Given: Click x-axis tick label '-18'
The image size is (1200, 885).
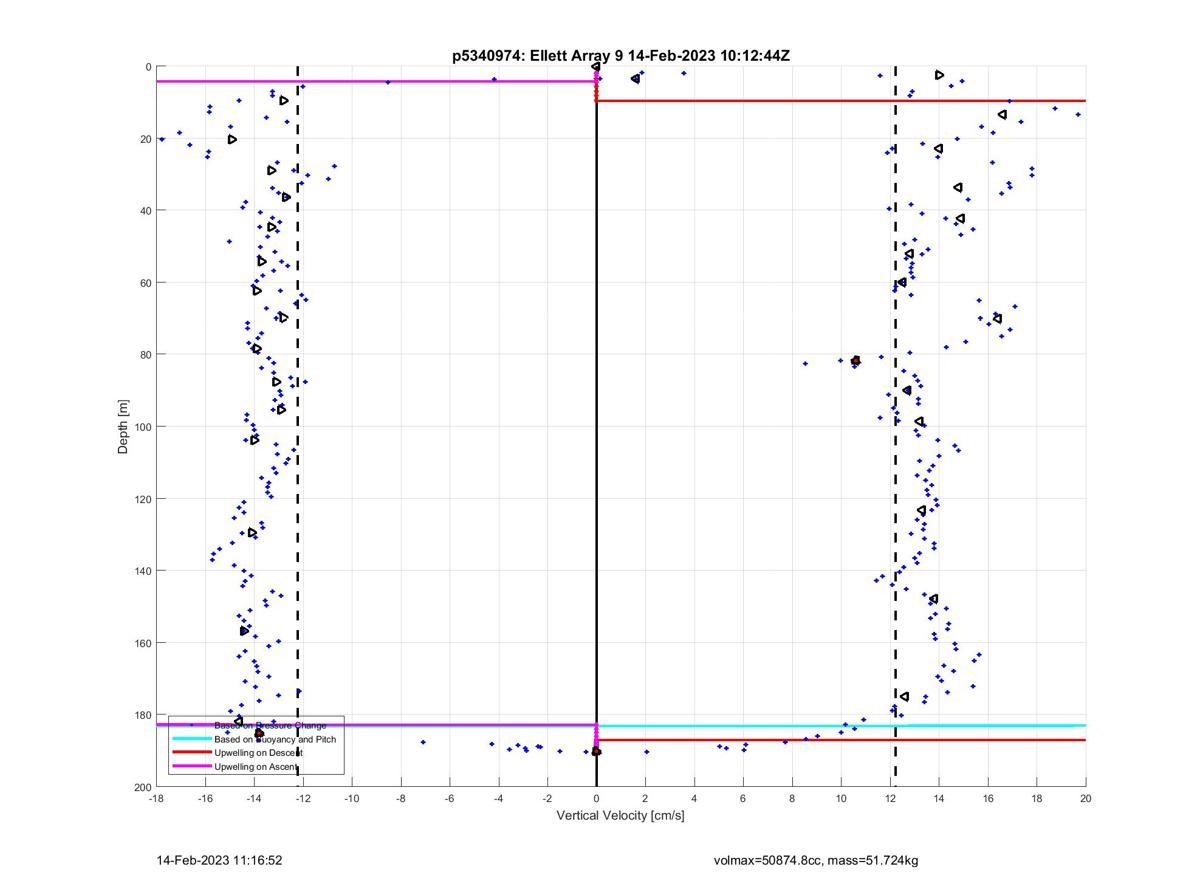Looking at the screenshot, I should point(156,798).
